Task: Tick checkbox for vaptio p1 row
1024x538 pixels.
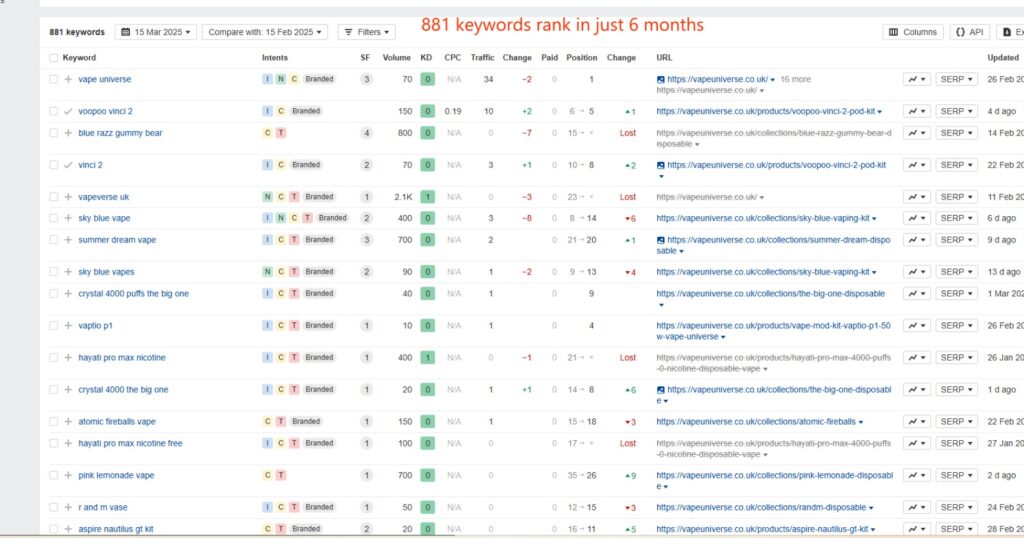Action: (54, 325)
